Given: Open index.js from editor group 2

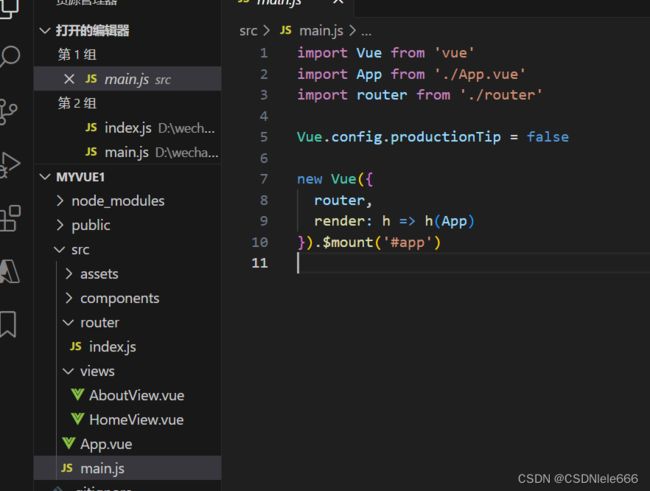Looking at the screenshot, I should pyautogui.click(x=127, y=128).
